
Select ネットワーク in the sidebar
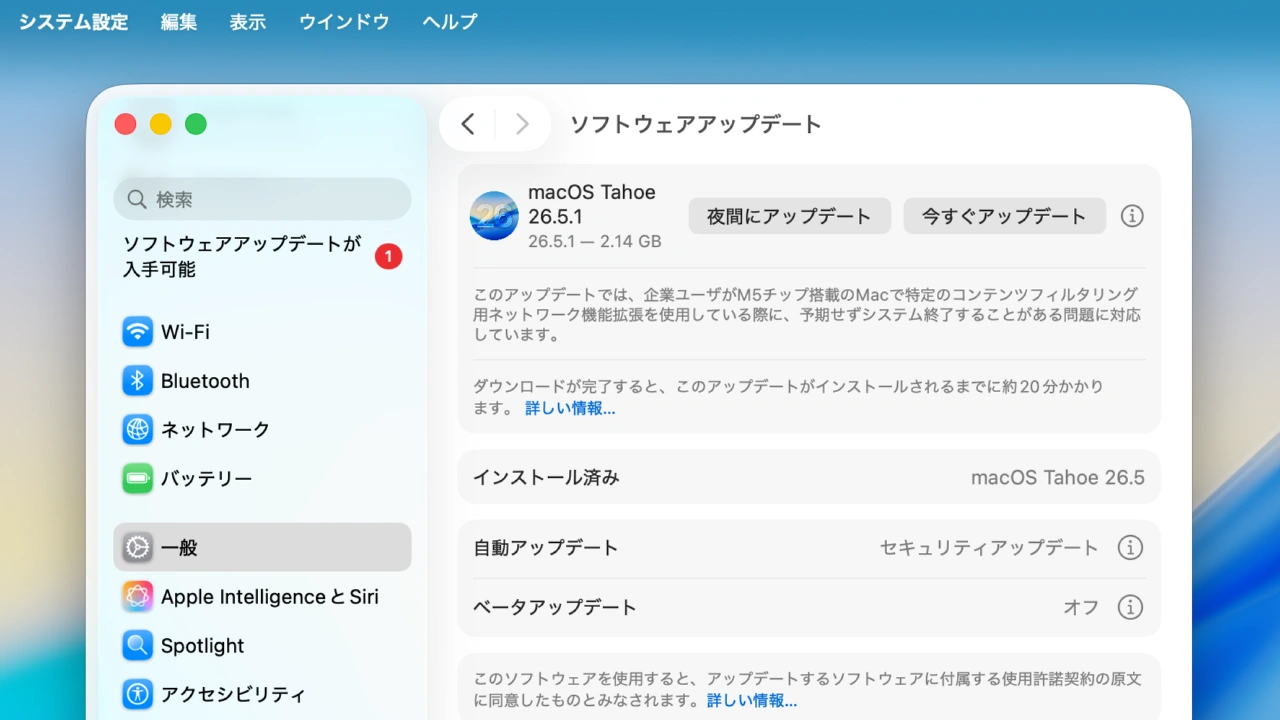262,430
